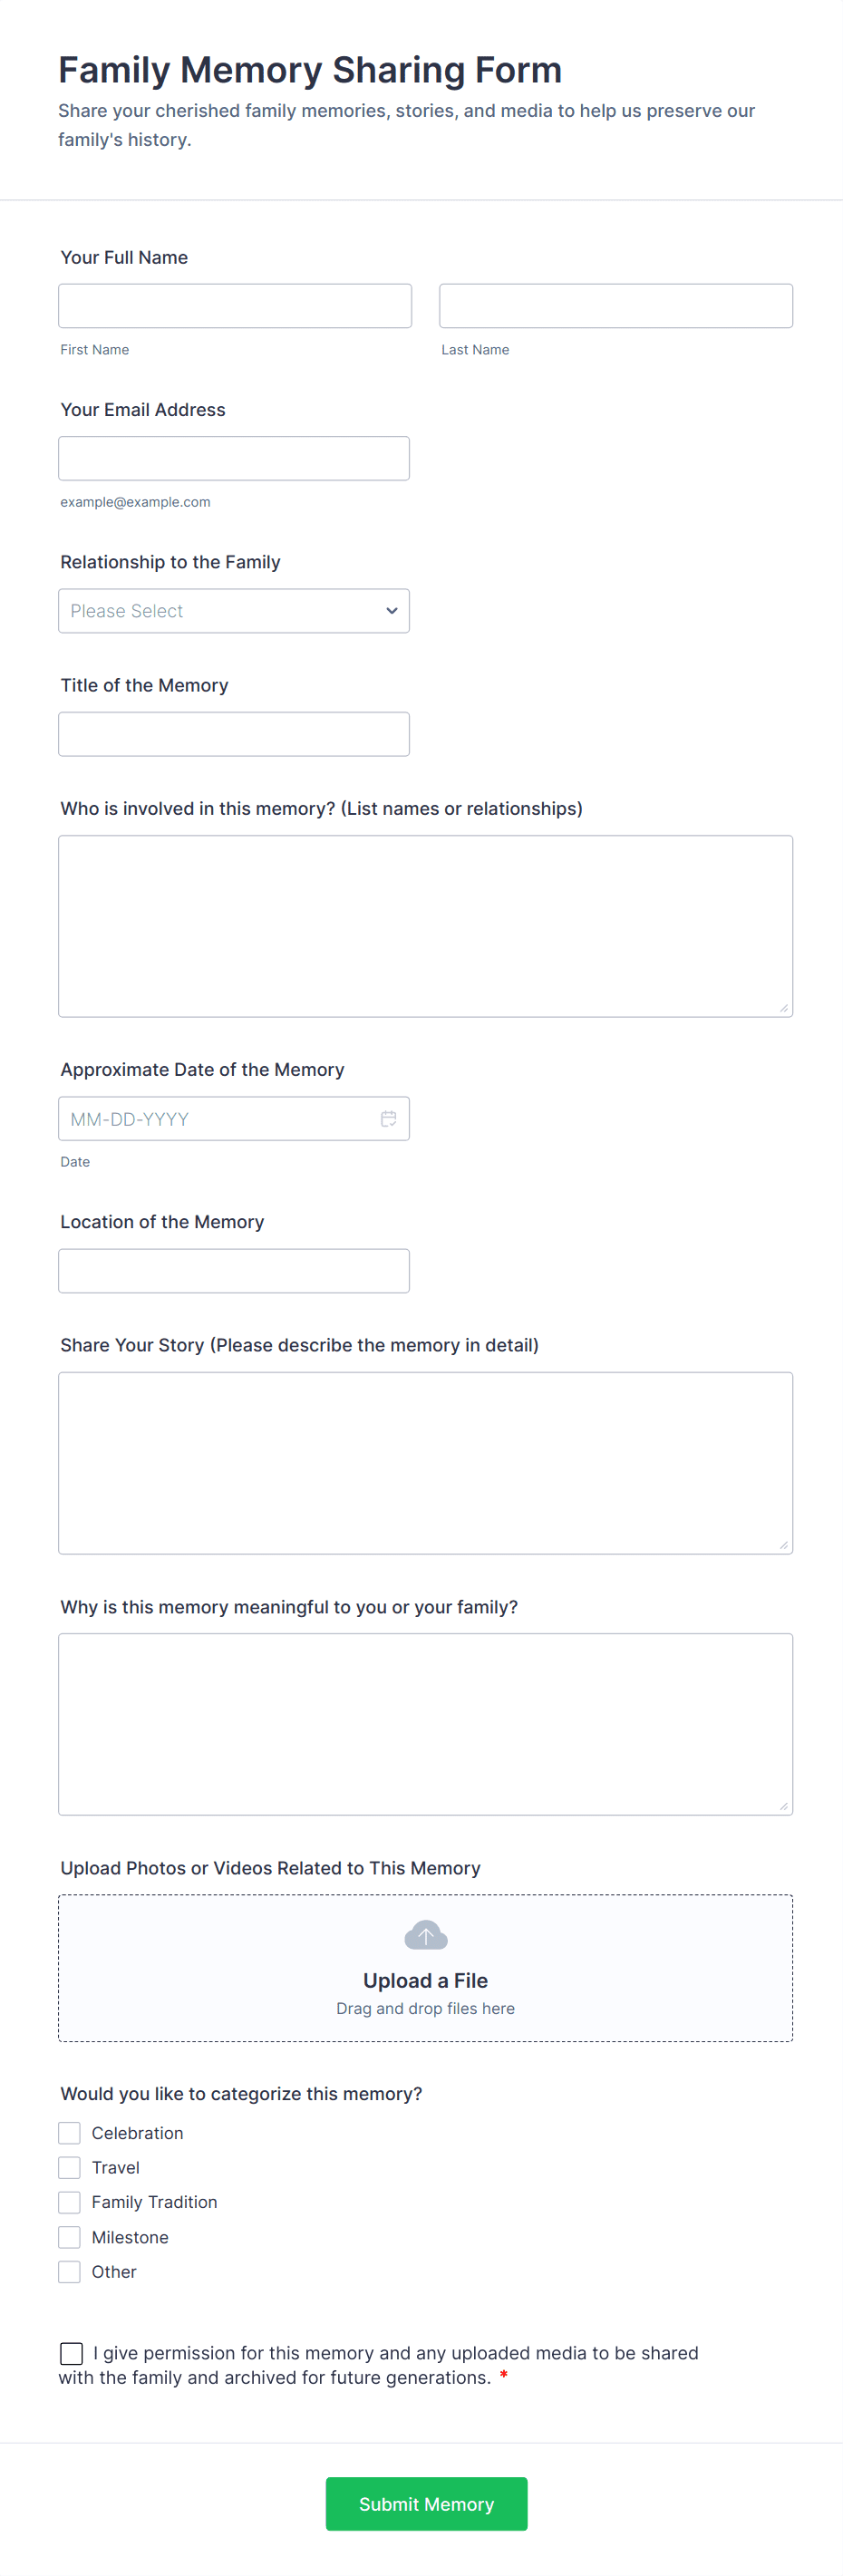Click the dropdown chevron next to Please Select
Image resolution: width=843 pixels, height=2576 pixels.
(x=391, y=611)
